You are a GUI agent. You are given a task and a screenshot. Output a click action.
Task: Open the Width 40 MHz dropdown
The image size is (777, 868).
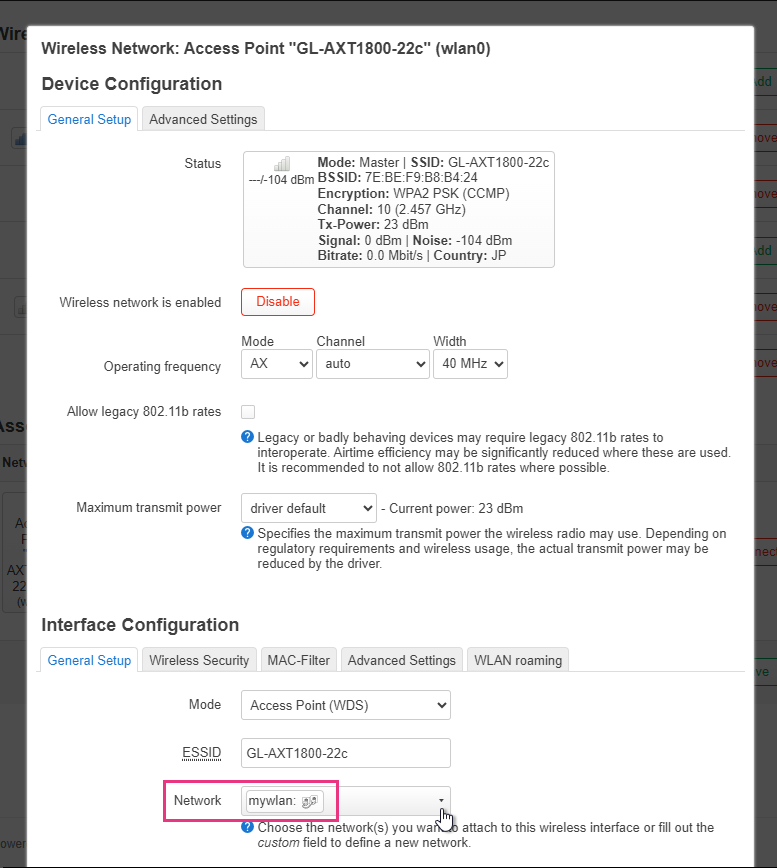tap(470, 364)
